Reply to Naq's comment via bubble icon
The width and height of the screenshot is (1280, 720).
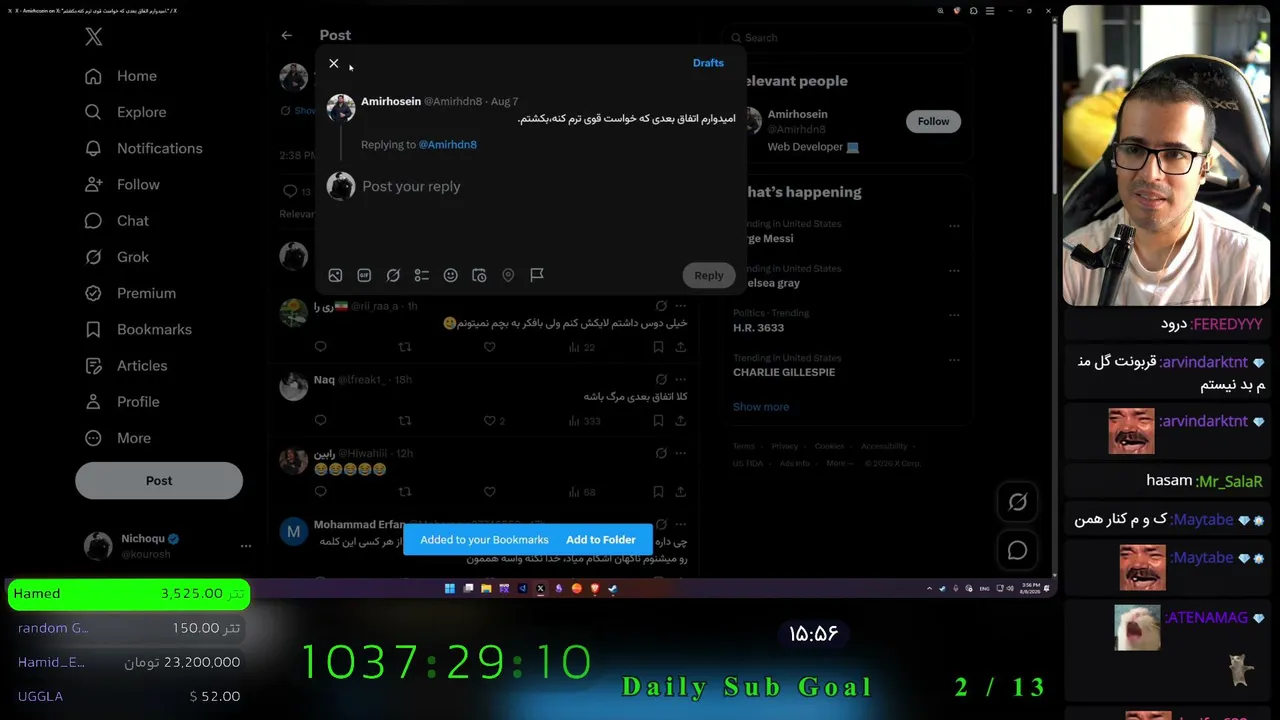(321, 421)
